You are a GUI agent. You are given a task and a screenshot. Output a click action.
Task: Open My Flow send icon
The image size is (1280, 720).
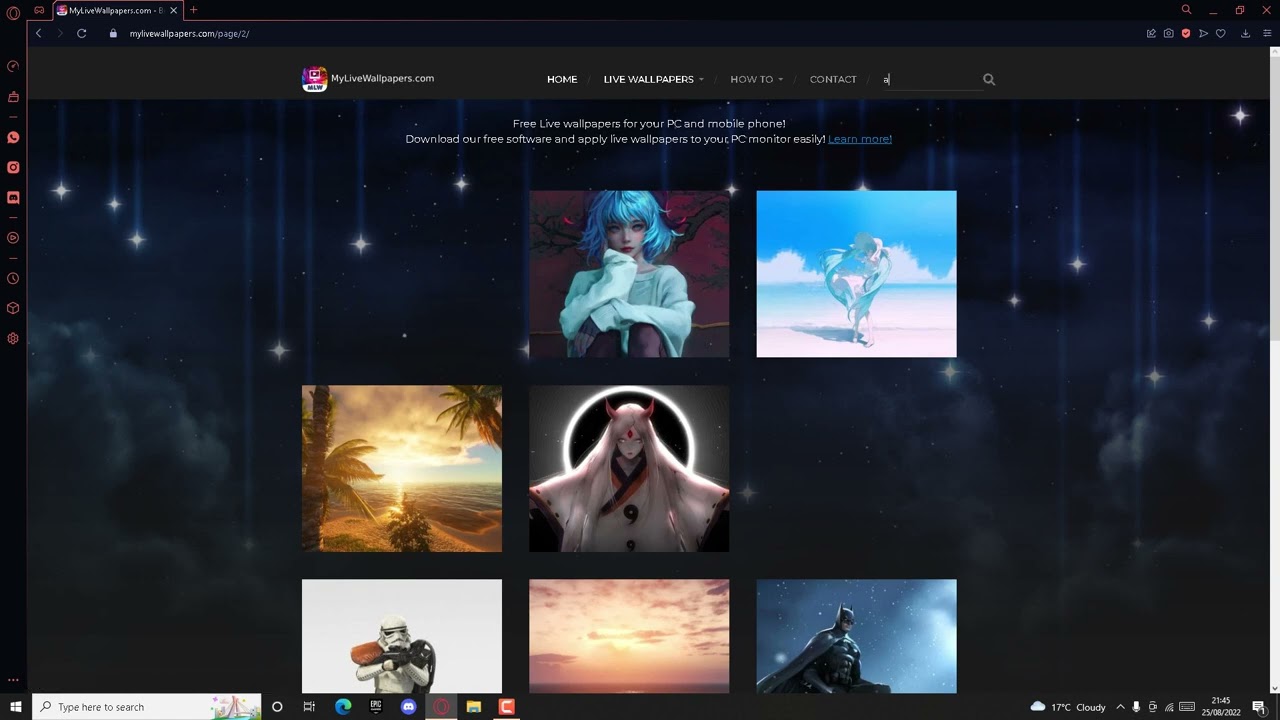(1203, 33)
